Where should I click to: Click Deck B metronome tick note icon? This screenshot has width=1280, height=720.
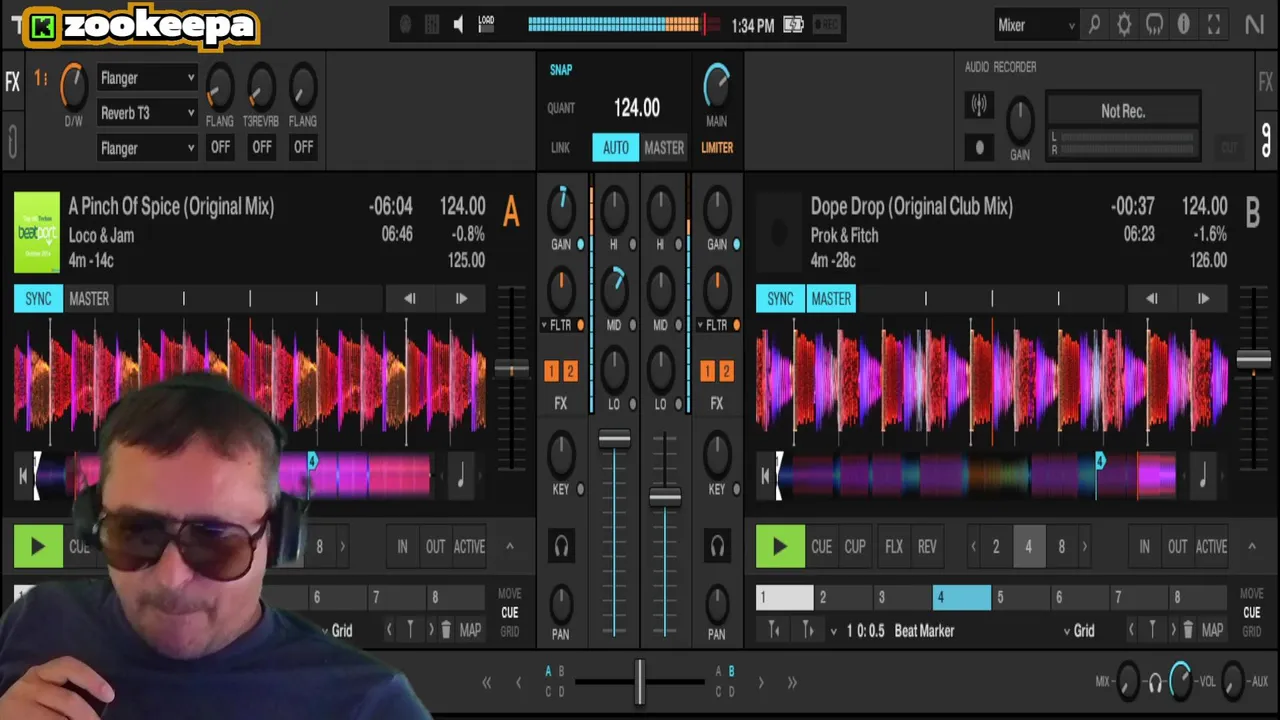coord(1203,476)
